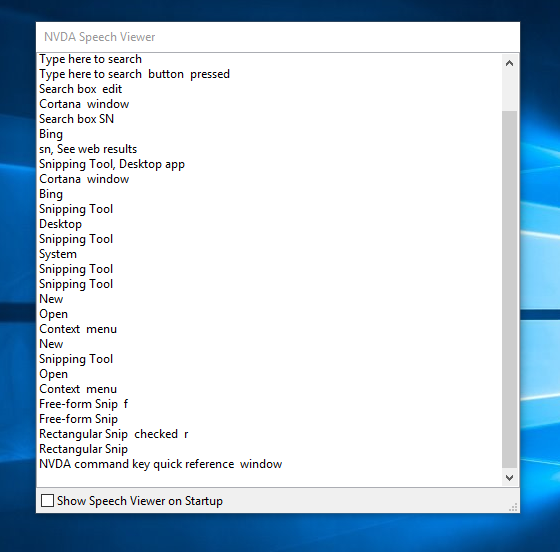The image size is (560, 552).
Task: Click the empty line below the last log entry
Action: (x=269, y=479)
